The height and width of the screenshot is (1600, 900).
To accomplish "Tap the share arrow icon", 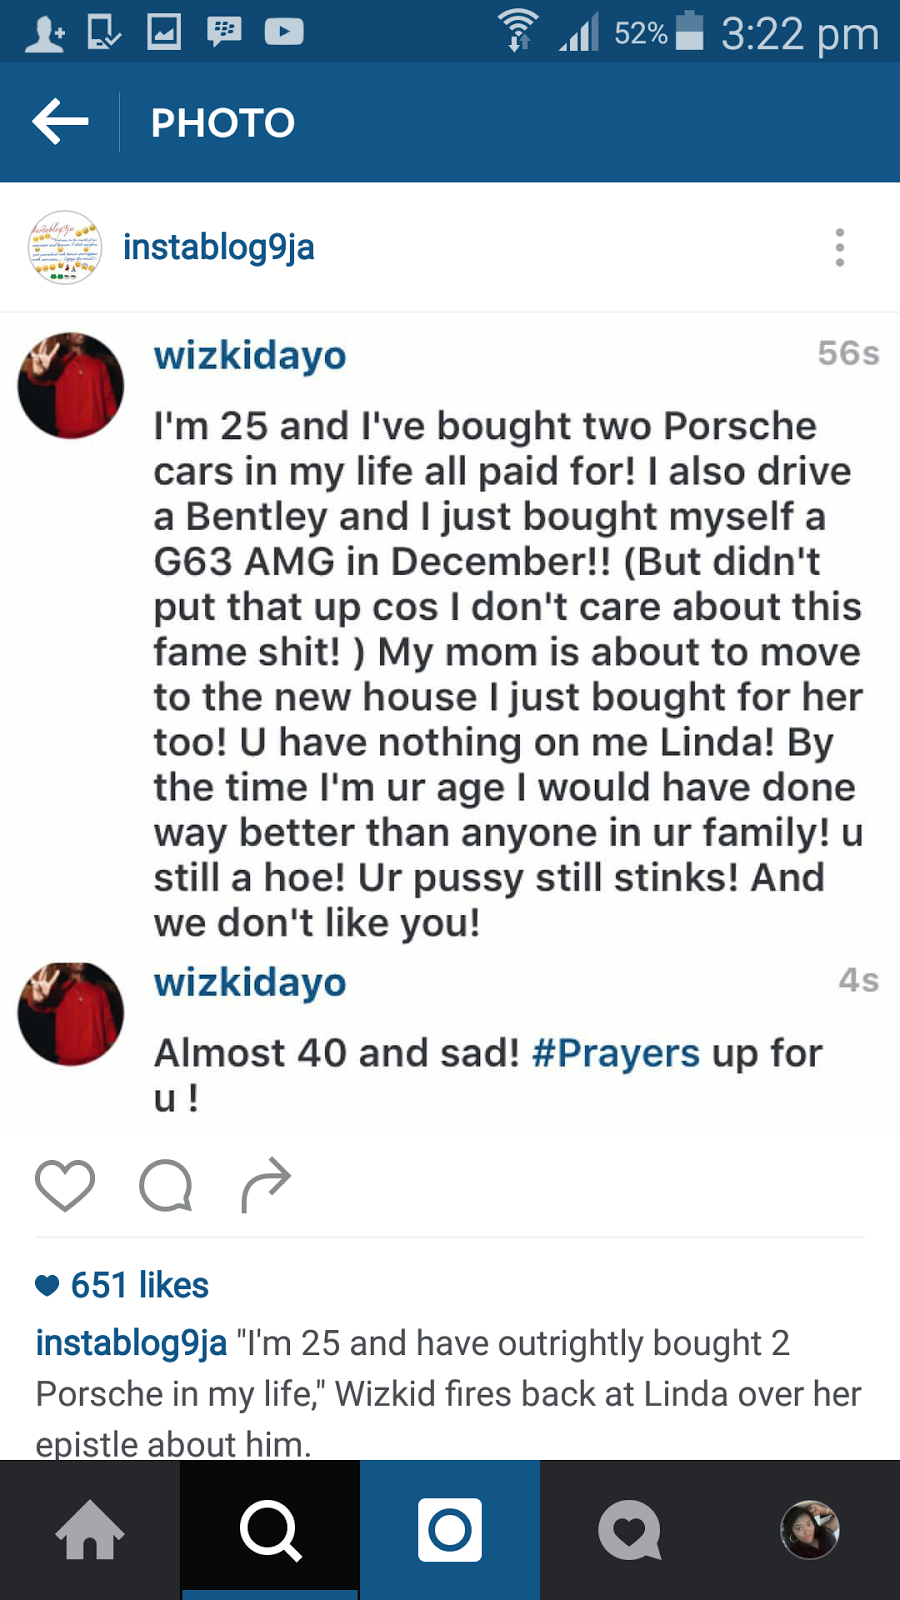I will tap(266, 1185).
